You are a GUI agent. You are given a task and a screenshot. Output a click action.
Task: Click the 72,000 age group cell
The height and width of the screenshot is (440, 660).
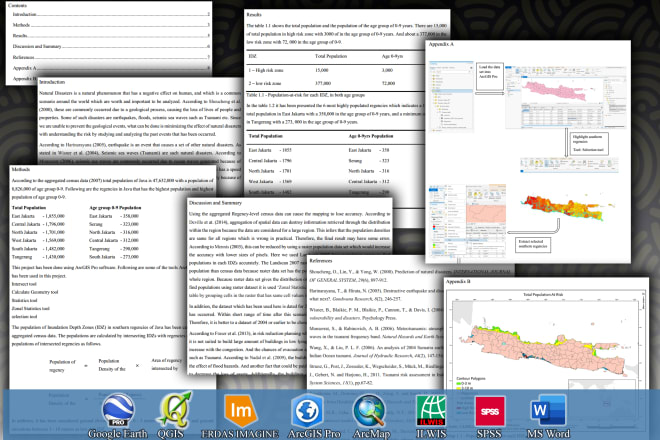pyautogui.click(x=388, y=83)
